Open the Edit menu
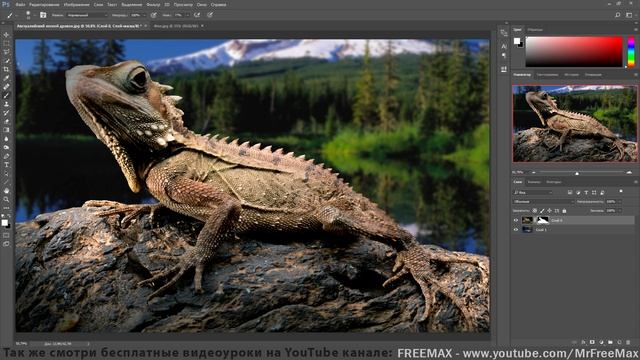This screenshot has height=360, width=640. point(44,5)
